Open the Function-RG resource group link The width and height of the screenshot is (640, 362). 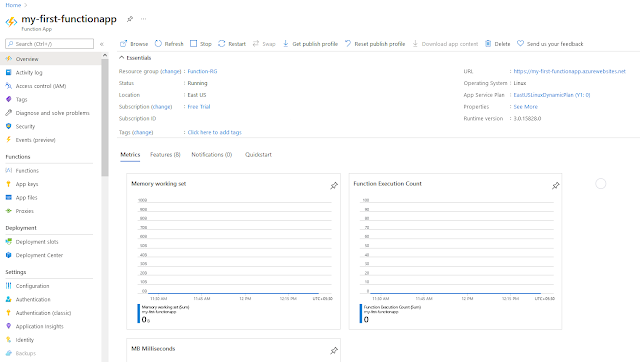click(x=202, y=71)
